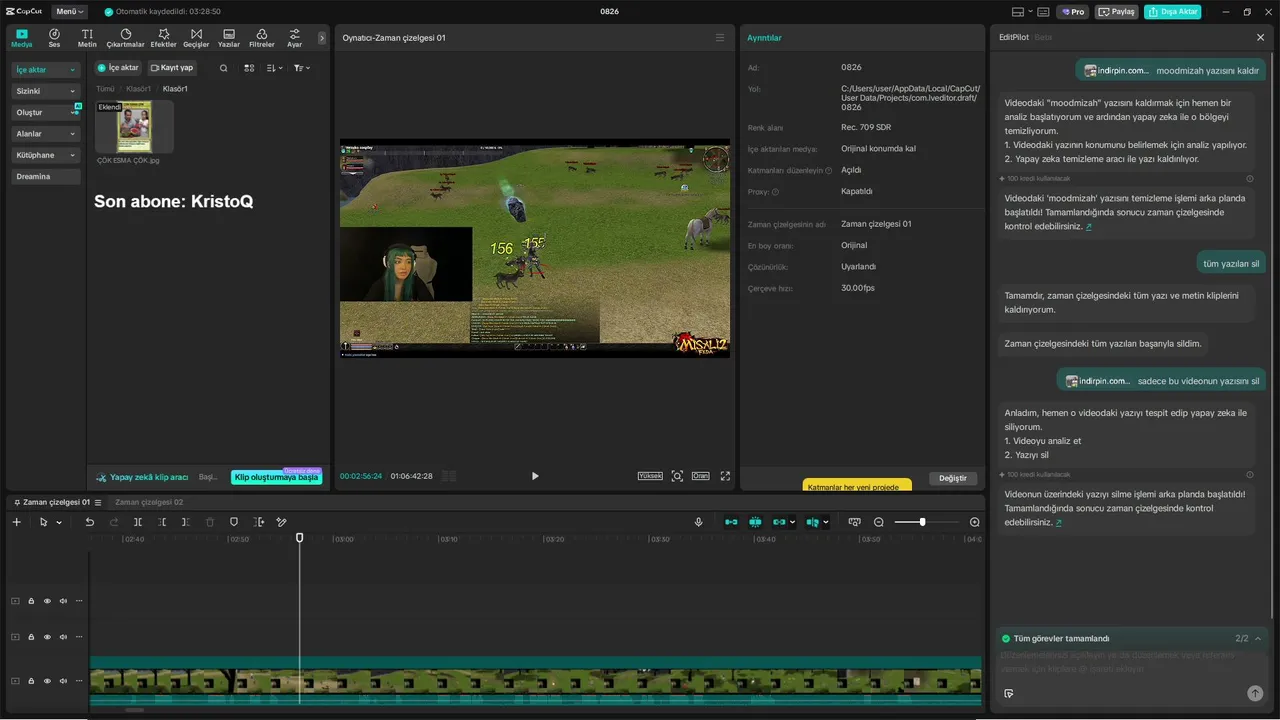This screenshot has width=1280, height=720.
Task: Switch to Zaman çizelgesi 02 tab
Action: (149, 502)
